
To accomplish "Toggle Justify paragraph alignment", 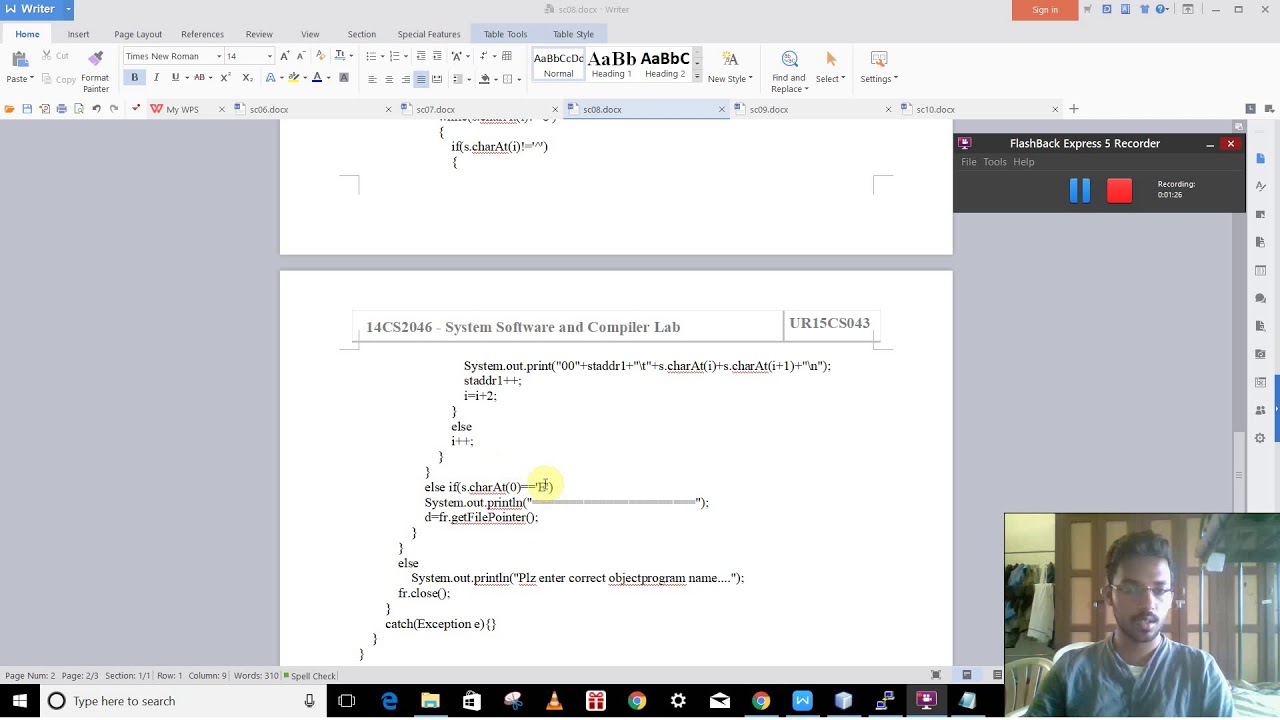I will coord(421,79).
